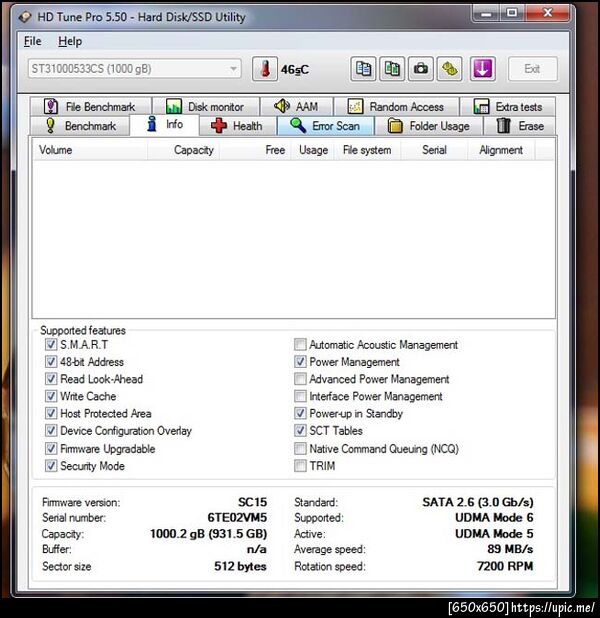Maximize the HD Tune Pro window
This screenshot has width=600, height=618.
tap(512, 13)
